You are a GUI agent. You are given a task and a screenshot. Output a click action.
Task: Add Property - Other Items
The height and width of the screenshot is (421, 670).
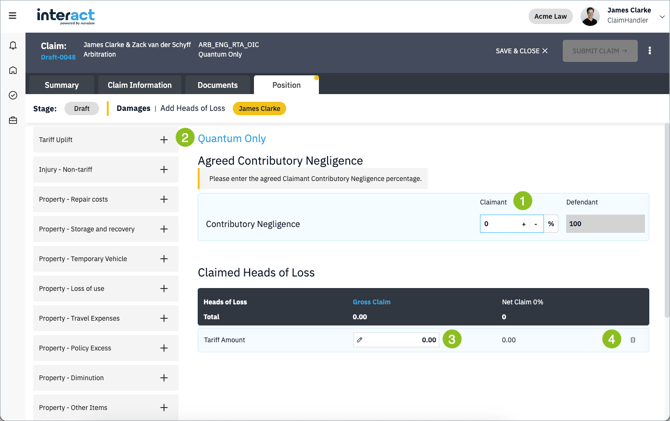click(164, 408)
